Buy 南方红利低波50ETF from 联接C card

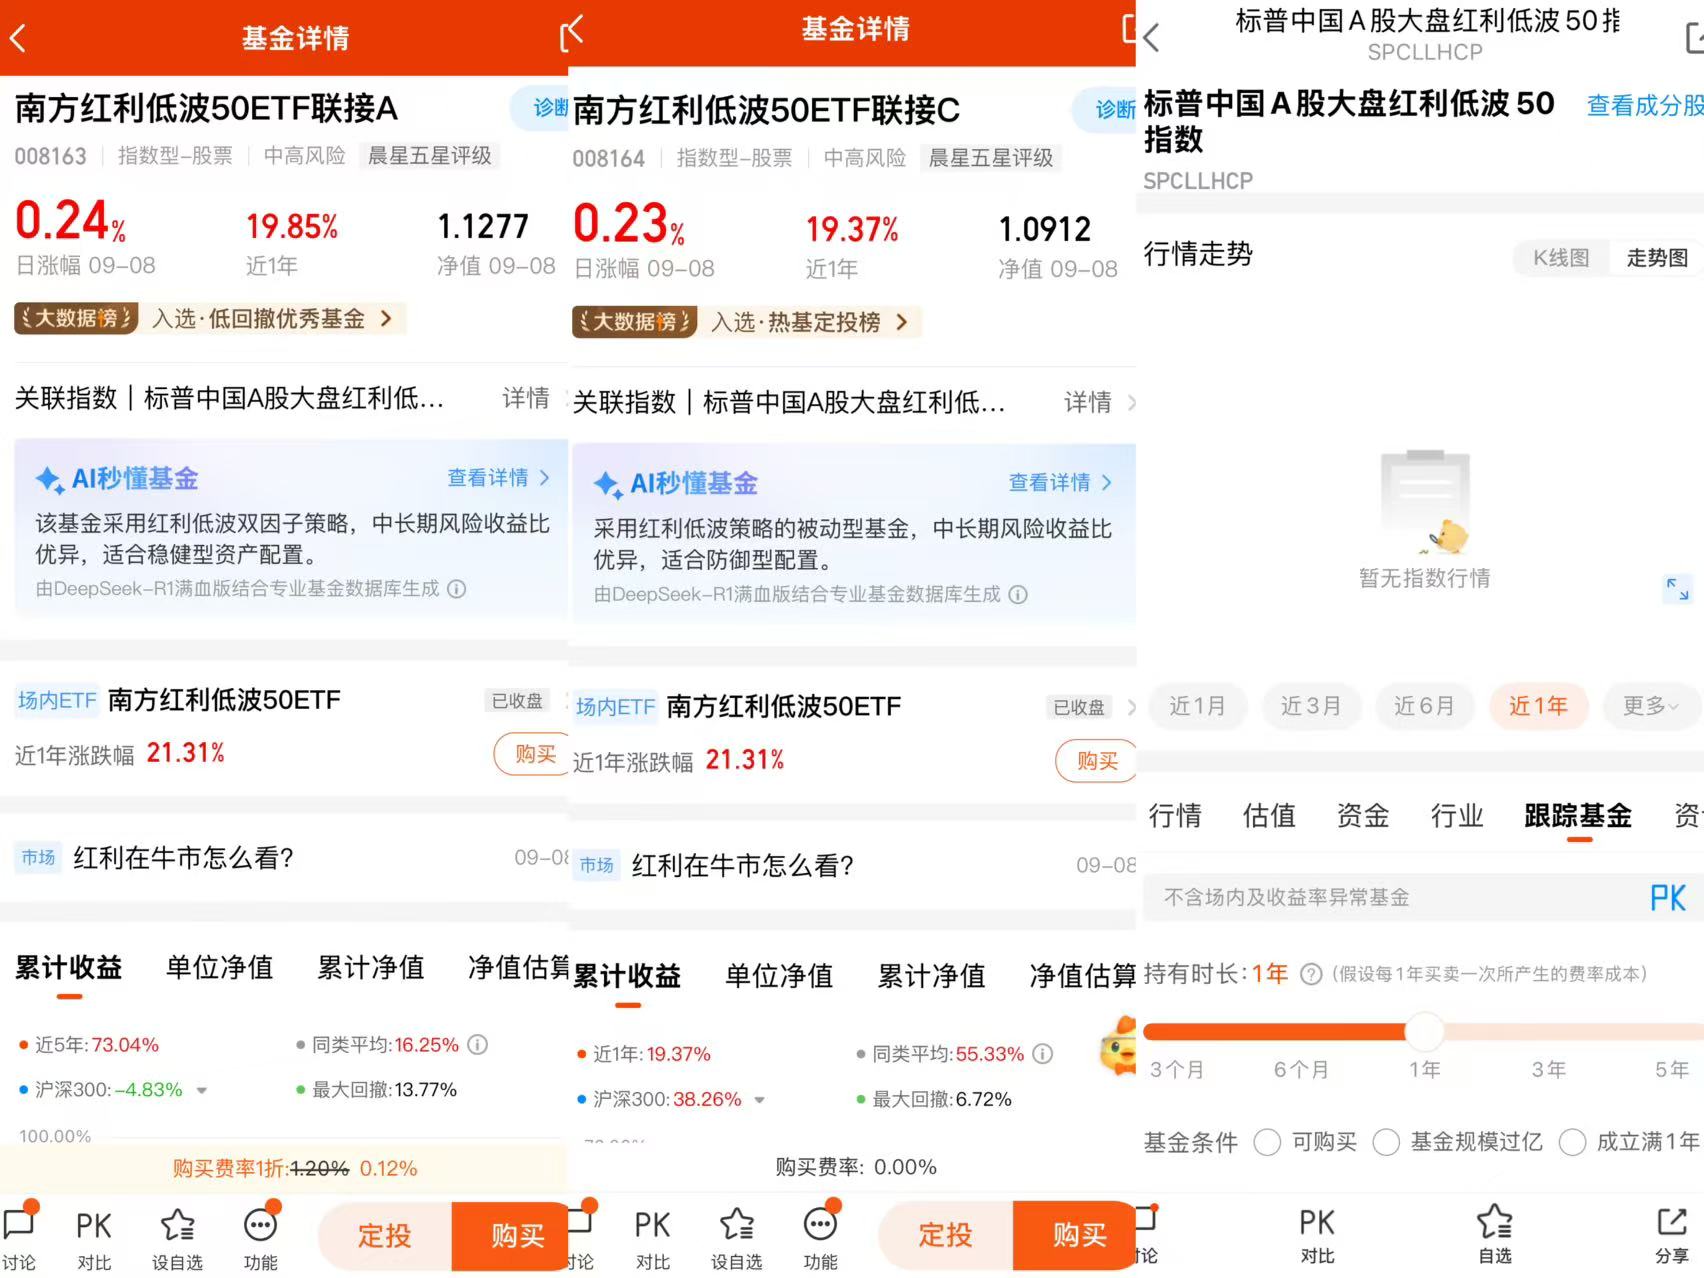tap(1096, 761)
